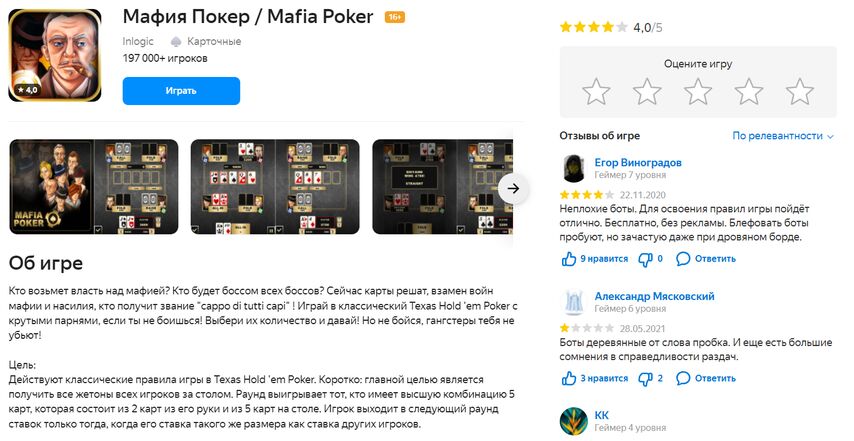854x441 pixels.
Task: Open the По релевантности sort dropdown
Action: [783, 136]
